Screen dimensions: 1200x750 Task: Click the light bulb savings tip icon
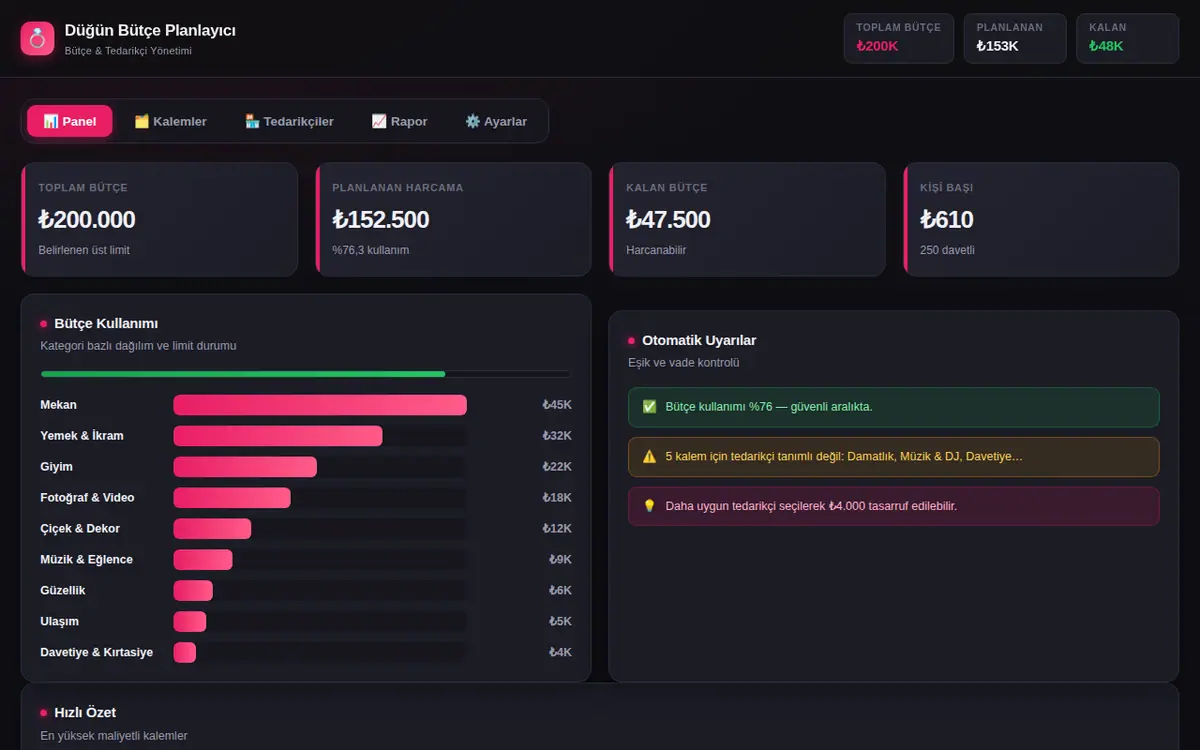coord(649,506)
